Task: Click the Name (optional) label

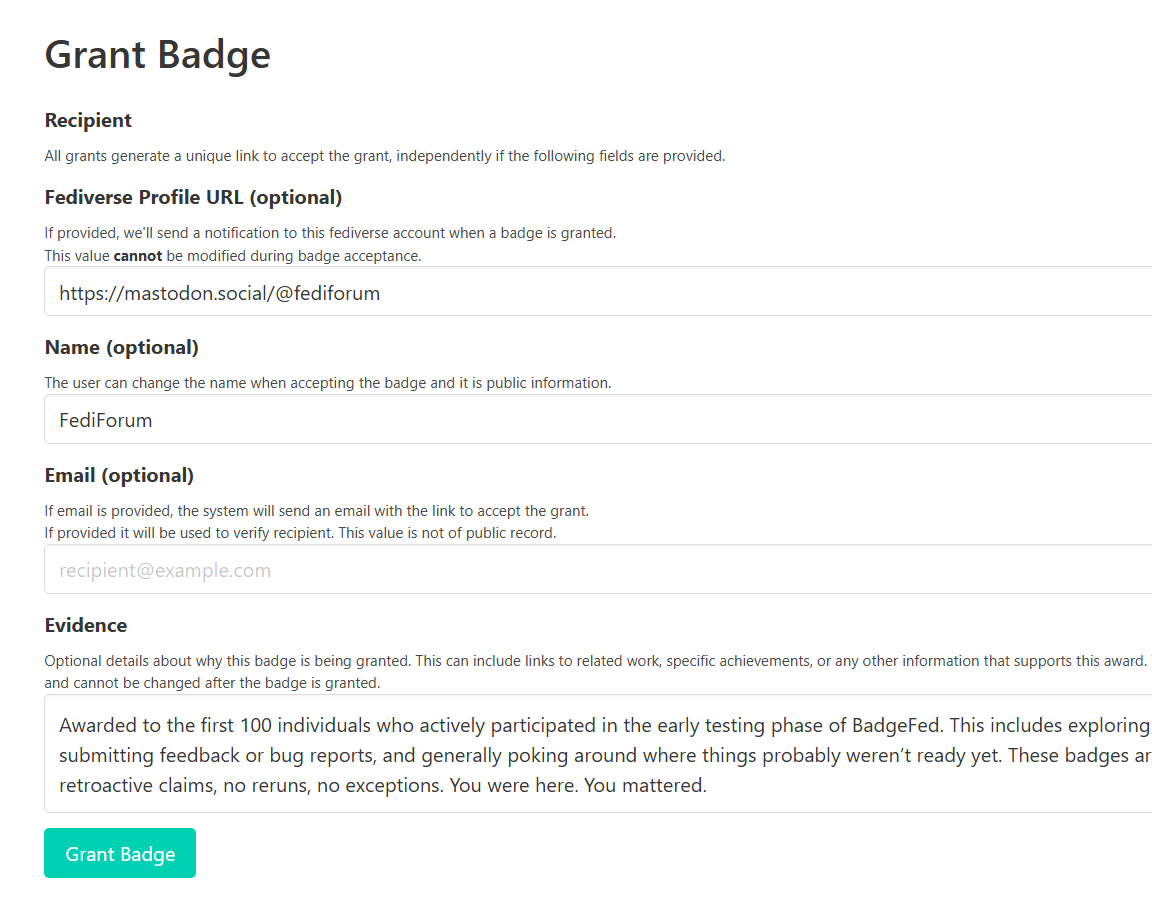Action: tap(122, 347)
